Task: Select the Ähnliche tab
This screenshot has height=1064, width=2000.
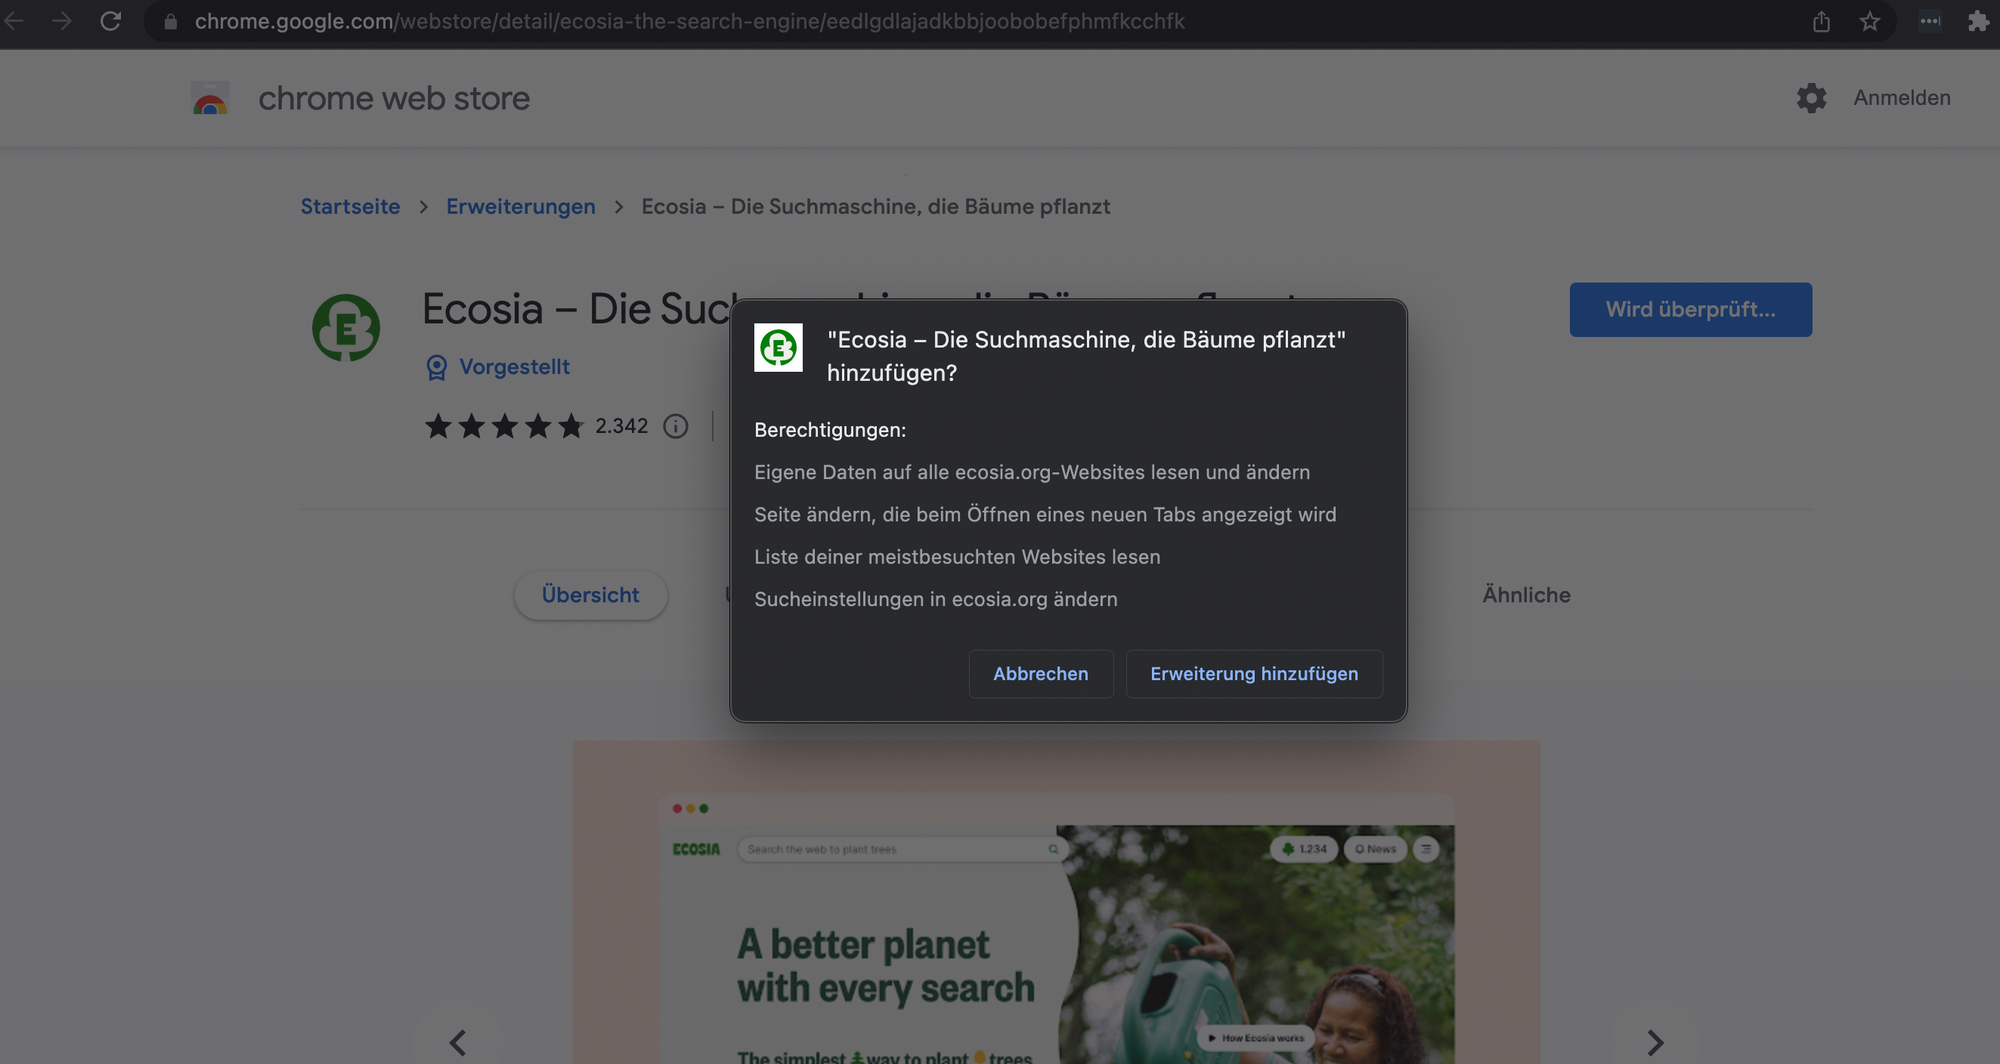Action: pos(1526,595)
